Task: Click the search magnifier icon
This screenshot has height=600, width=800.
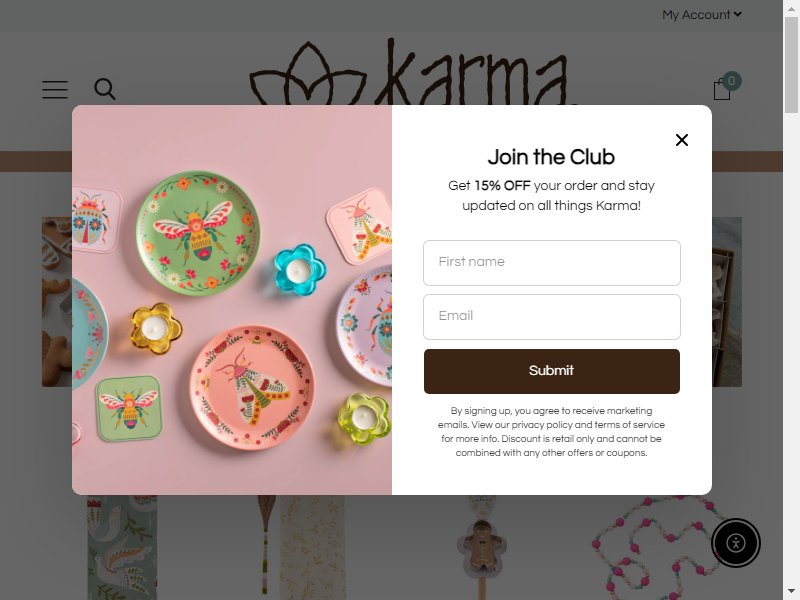Action: click(105, 89)
